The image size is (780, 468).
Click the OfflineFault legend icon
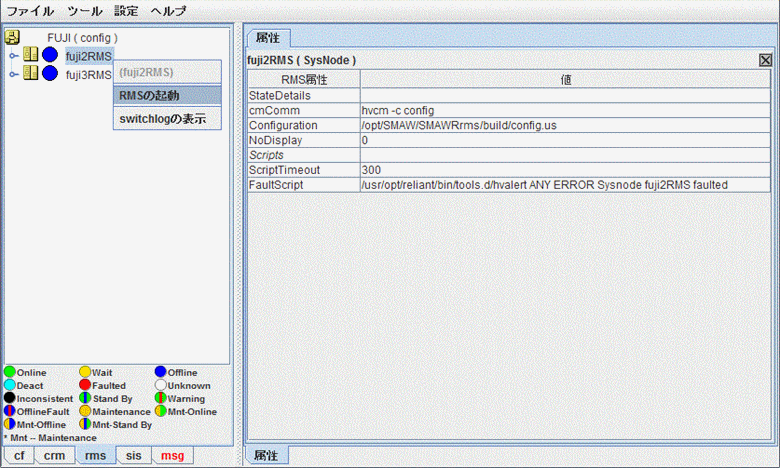10,411
